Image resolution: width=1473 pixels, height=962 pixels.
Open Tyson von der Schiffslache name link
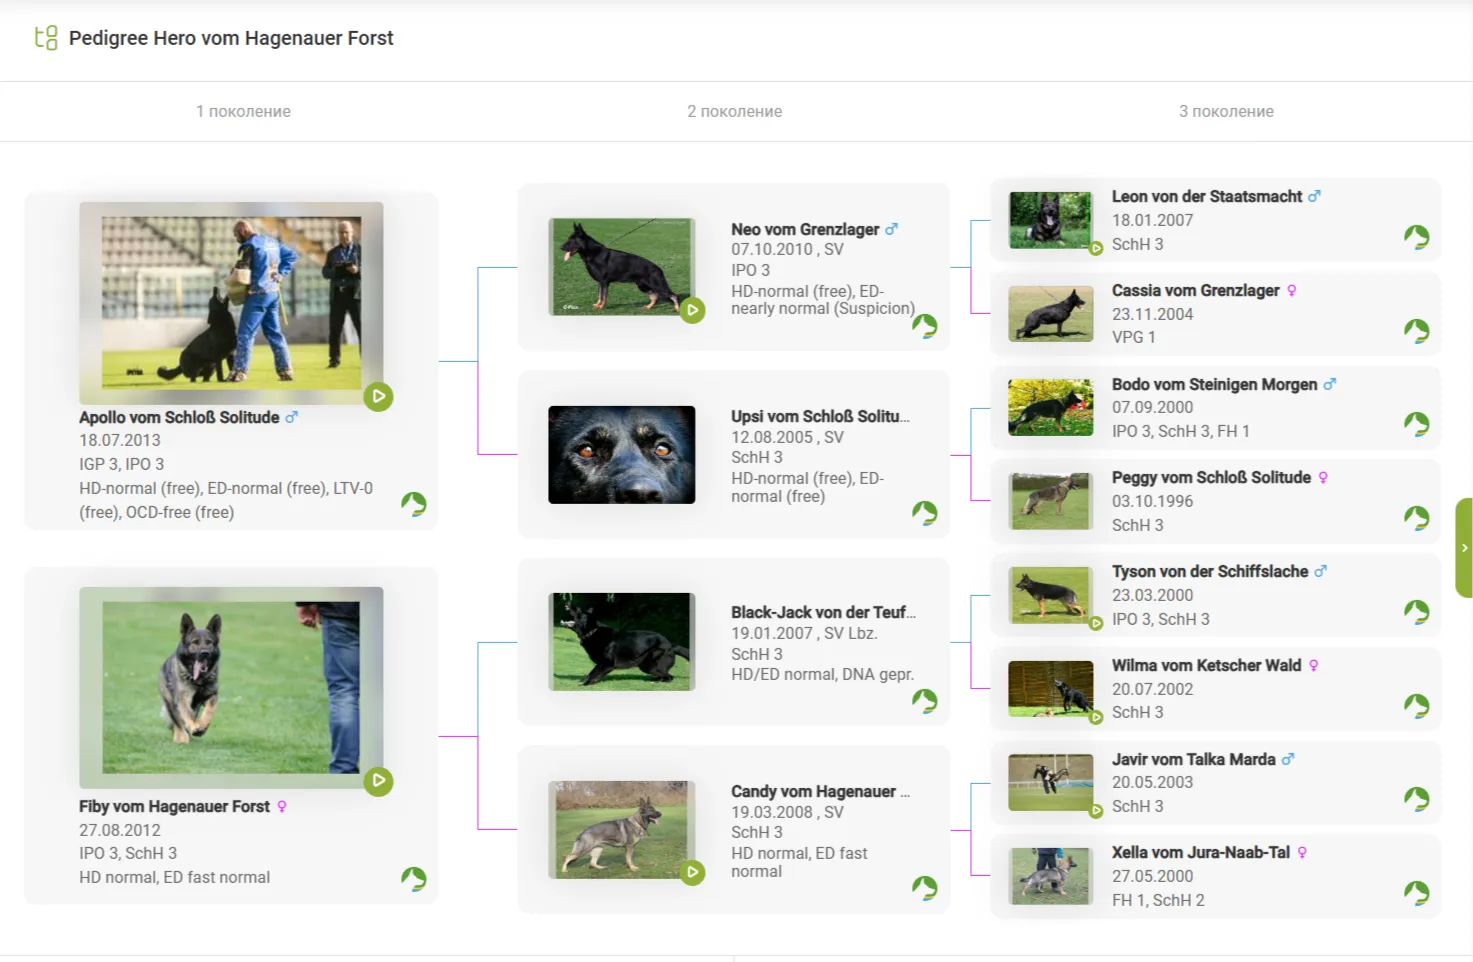[x=1209, y=571]
